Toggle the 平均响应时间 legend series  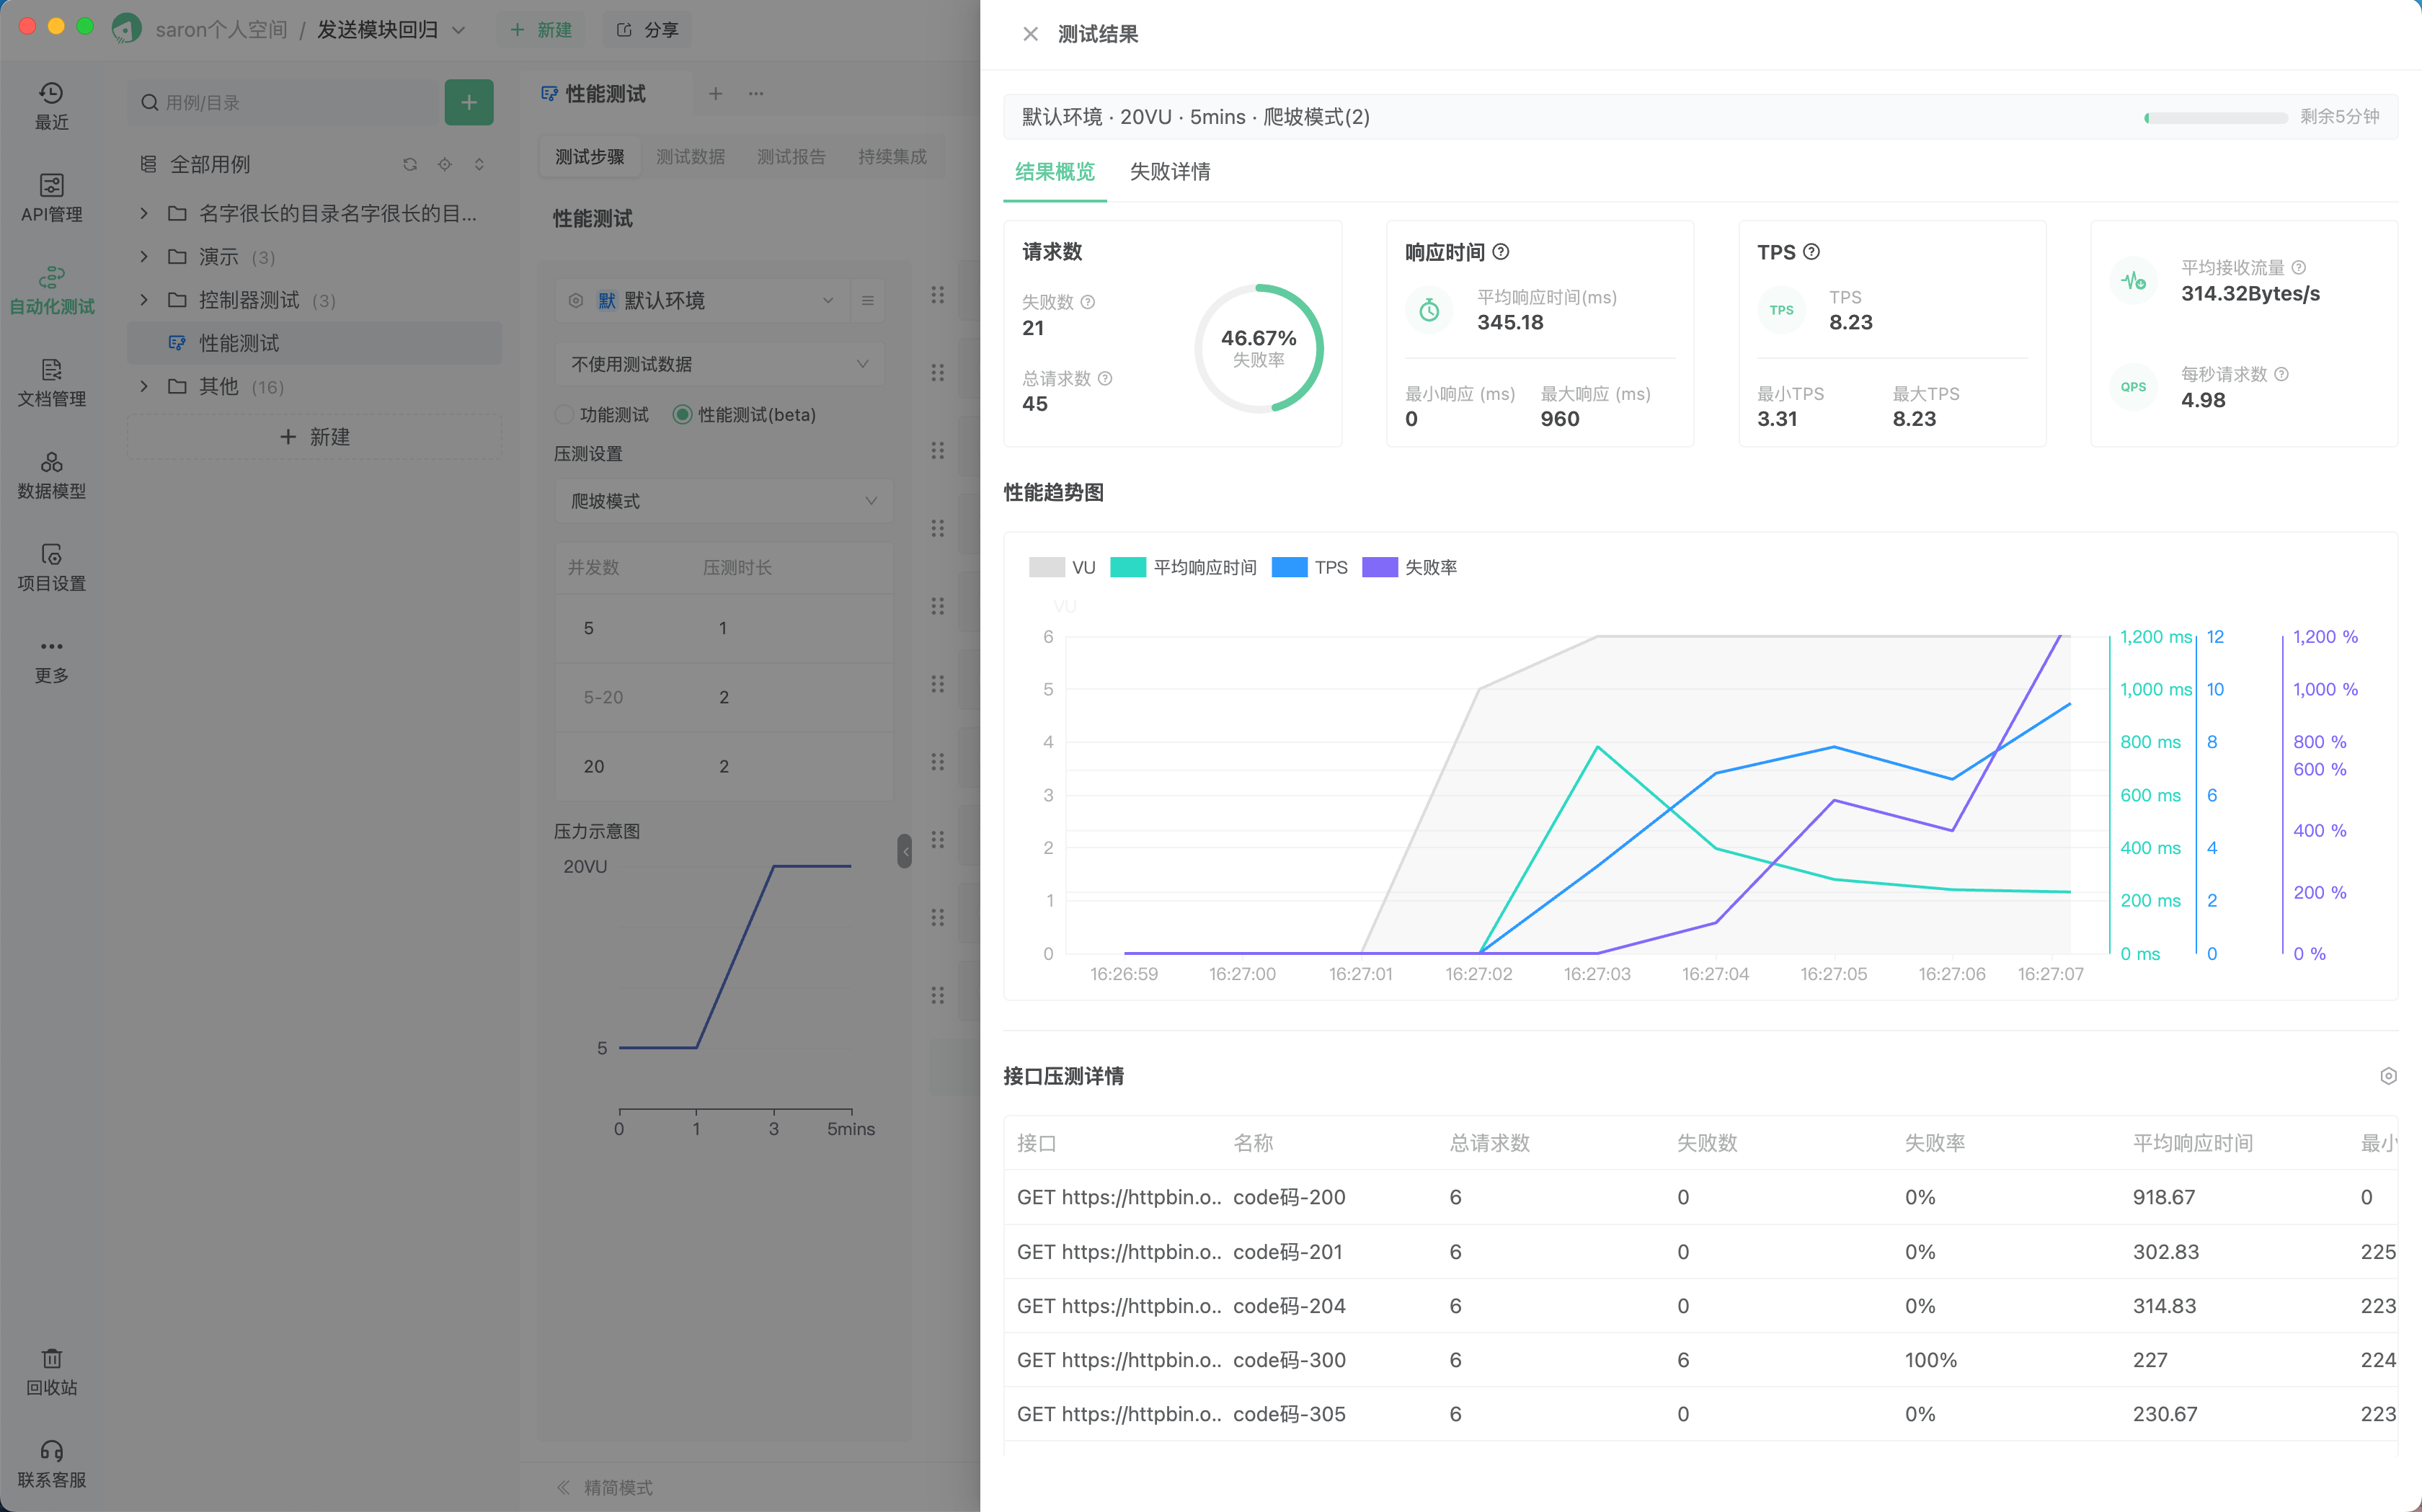coord(1183,567)
